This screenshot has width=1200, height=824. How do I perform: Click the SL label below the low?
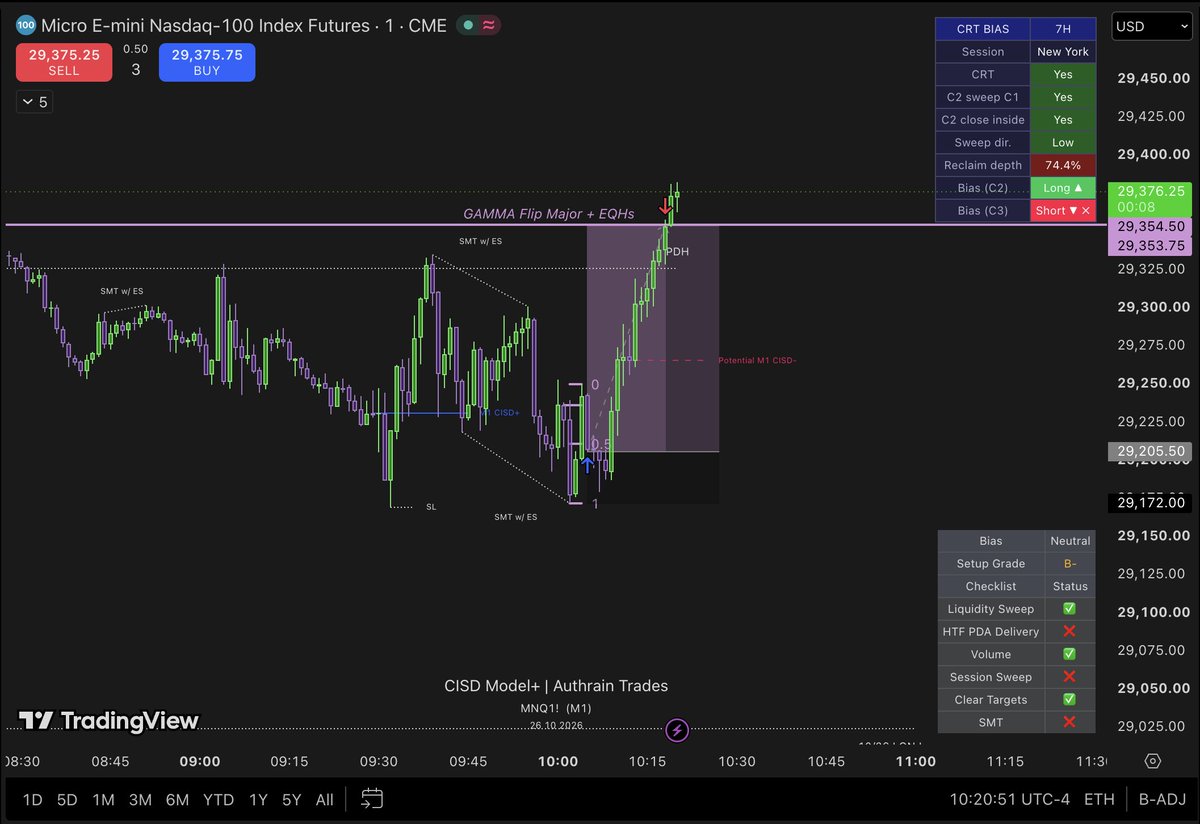(431, 507)
